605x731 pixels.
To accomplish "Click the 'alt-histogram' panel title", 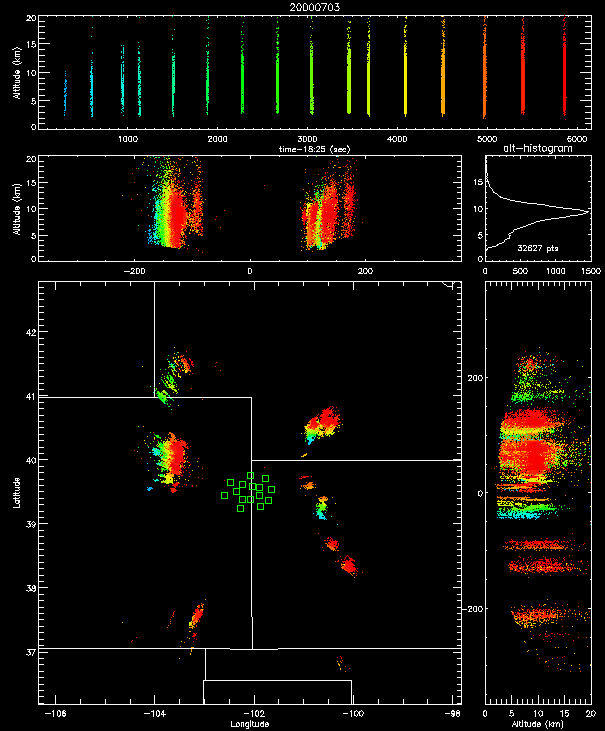I will [x=538, y=148].
